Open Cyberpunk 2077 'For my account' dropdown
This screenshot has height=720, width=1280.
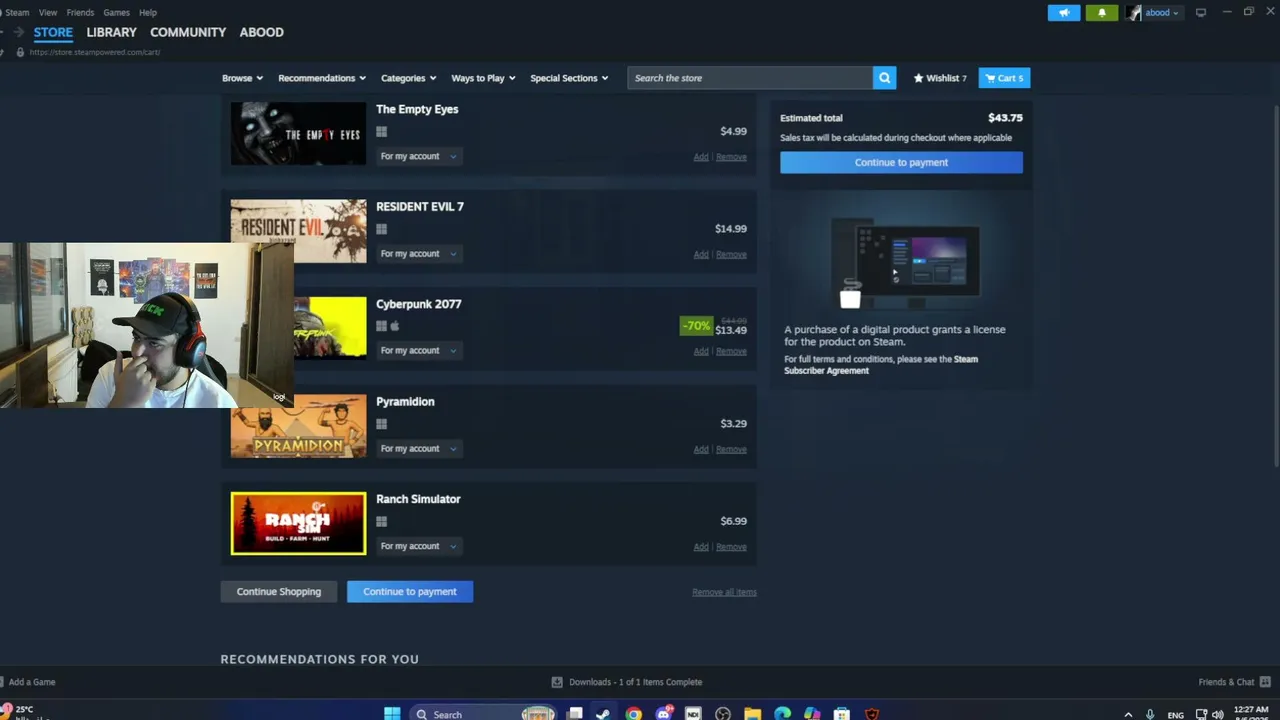(418, 351)
